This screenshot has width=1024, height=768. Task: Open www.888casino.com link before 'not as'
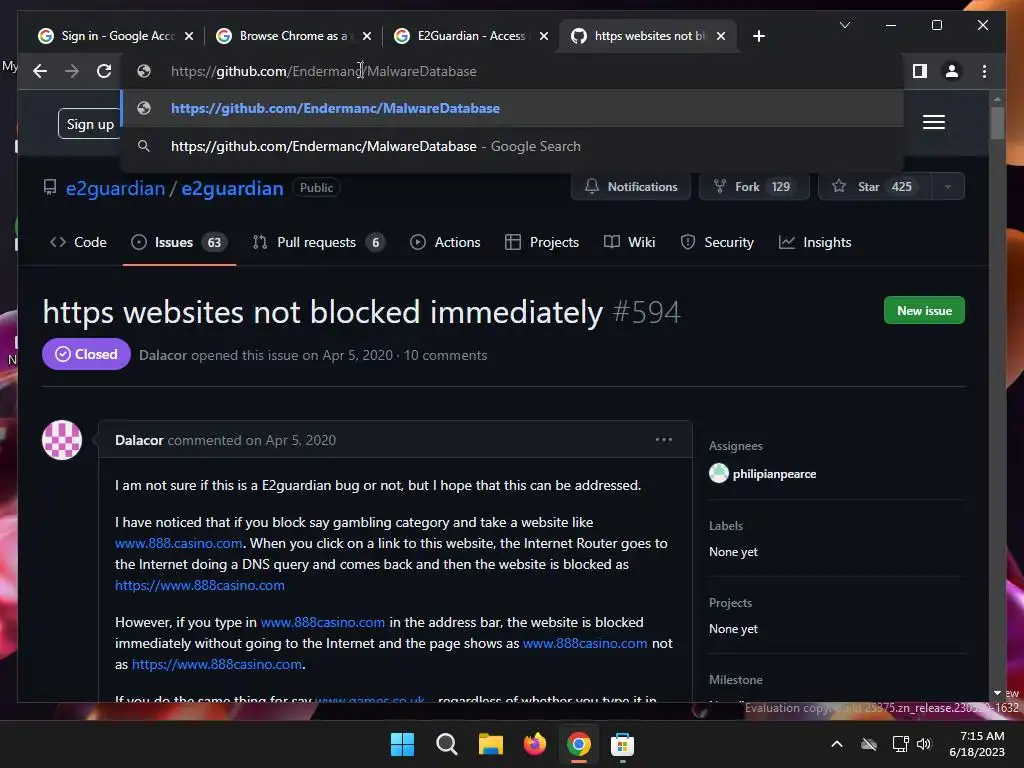click(x=585, y=643)
